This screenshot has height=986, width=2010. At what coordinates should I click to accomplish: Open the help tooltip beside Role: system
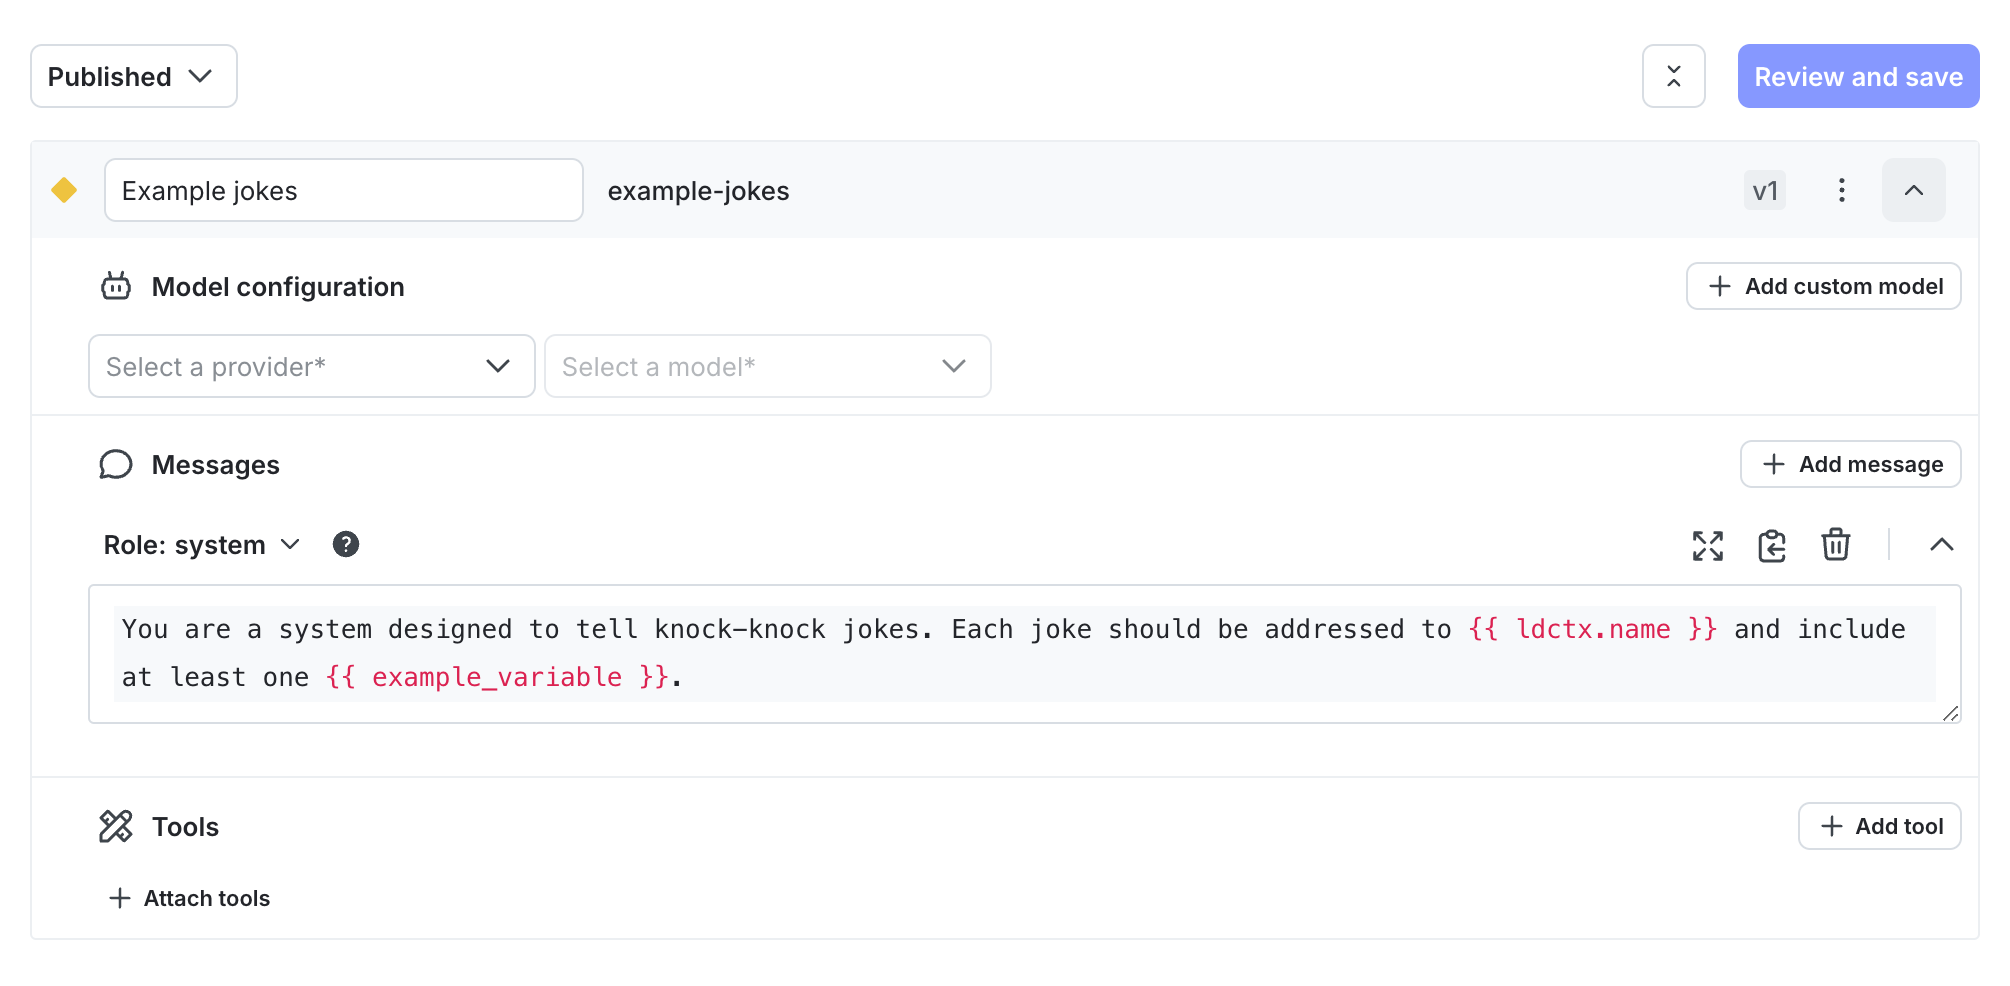346,544
